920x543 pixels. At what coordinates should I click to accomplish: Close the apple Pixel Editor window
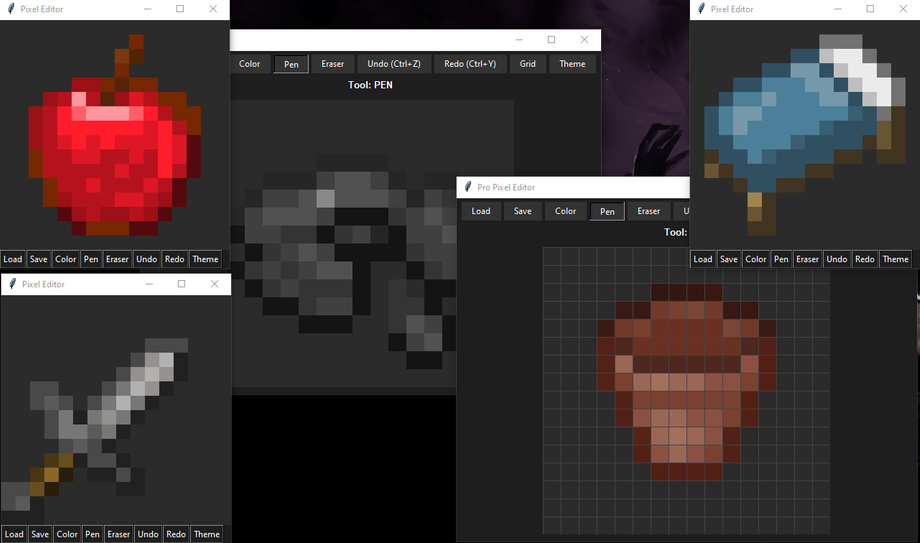pos(213,9)
